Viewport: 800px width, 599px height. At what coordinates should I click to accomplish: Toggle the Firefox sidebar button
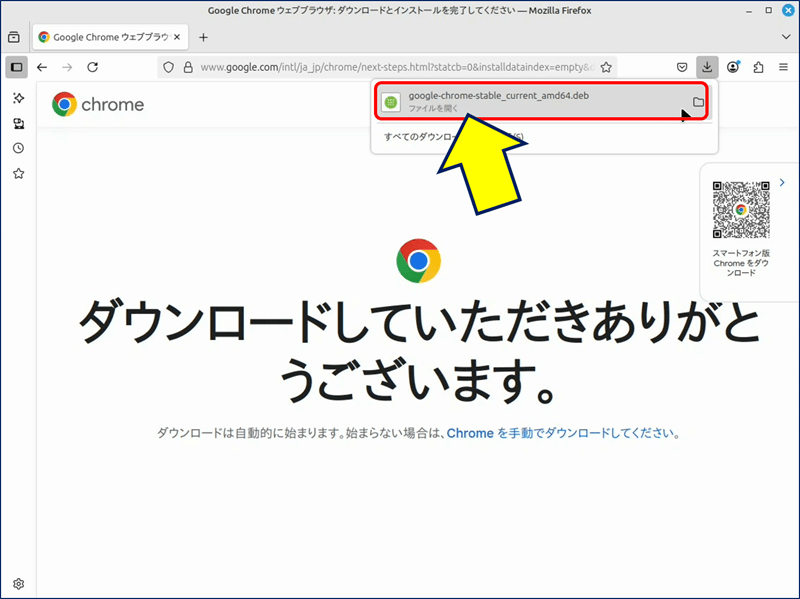tap(16, 67)
